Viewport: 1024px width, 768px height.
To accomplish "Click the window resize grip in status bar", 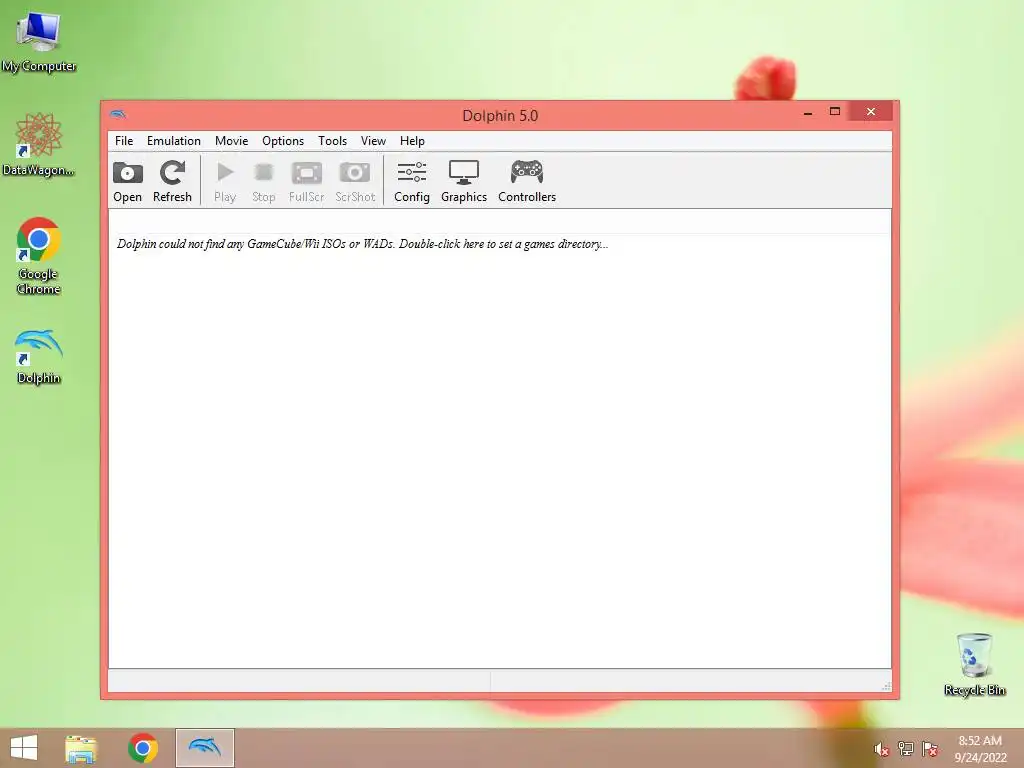I will point(886,686).
